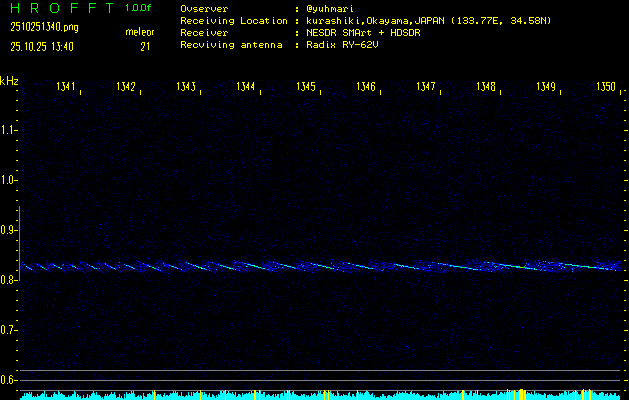
Task: Select the meteor count value 21
Action: (x=145, y=46)
